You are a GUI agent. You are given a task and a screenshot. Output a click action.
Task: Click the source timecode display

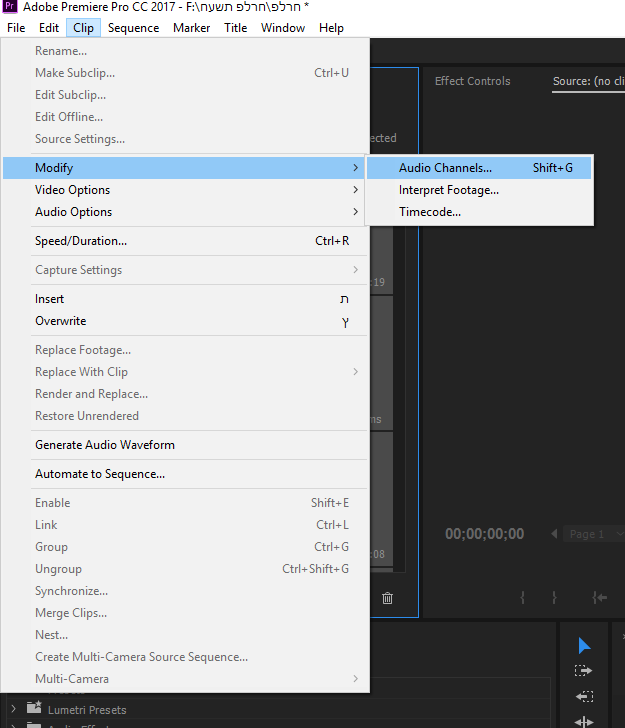pyautogui.click(x=484, y=534)
